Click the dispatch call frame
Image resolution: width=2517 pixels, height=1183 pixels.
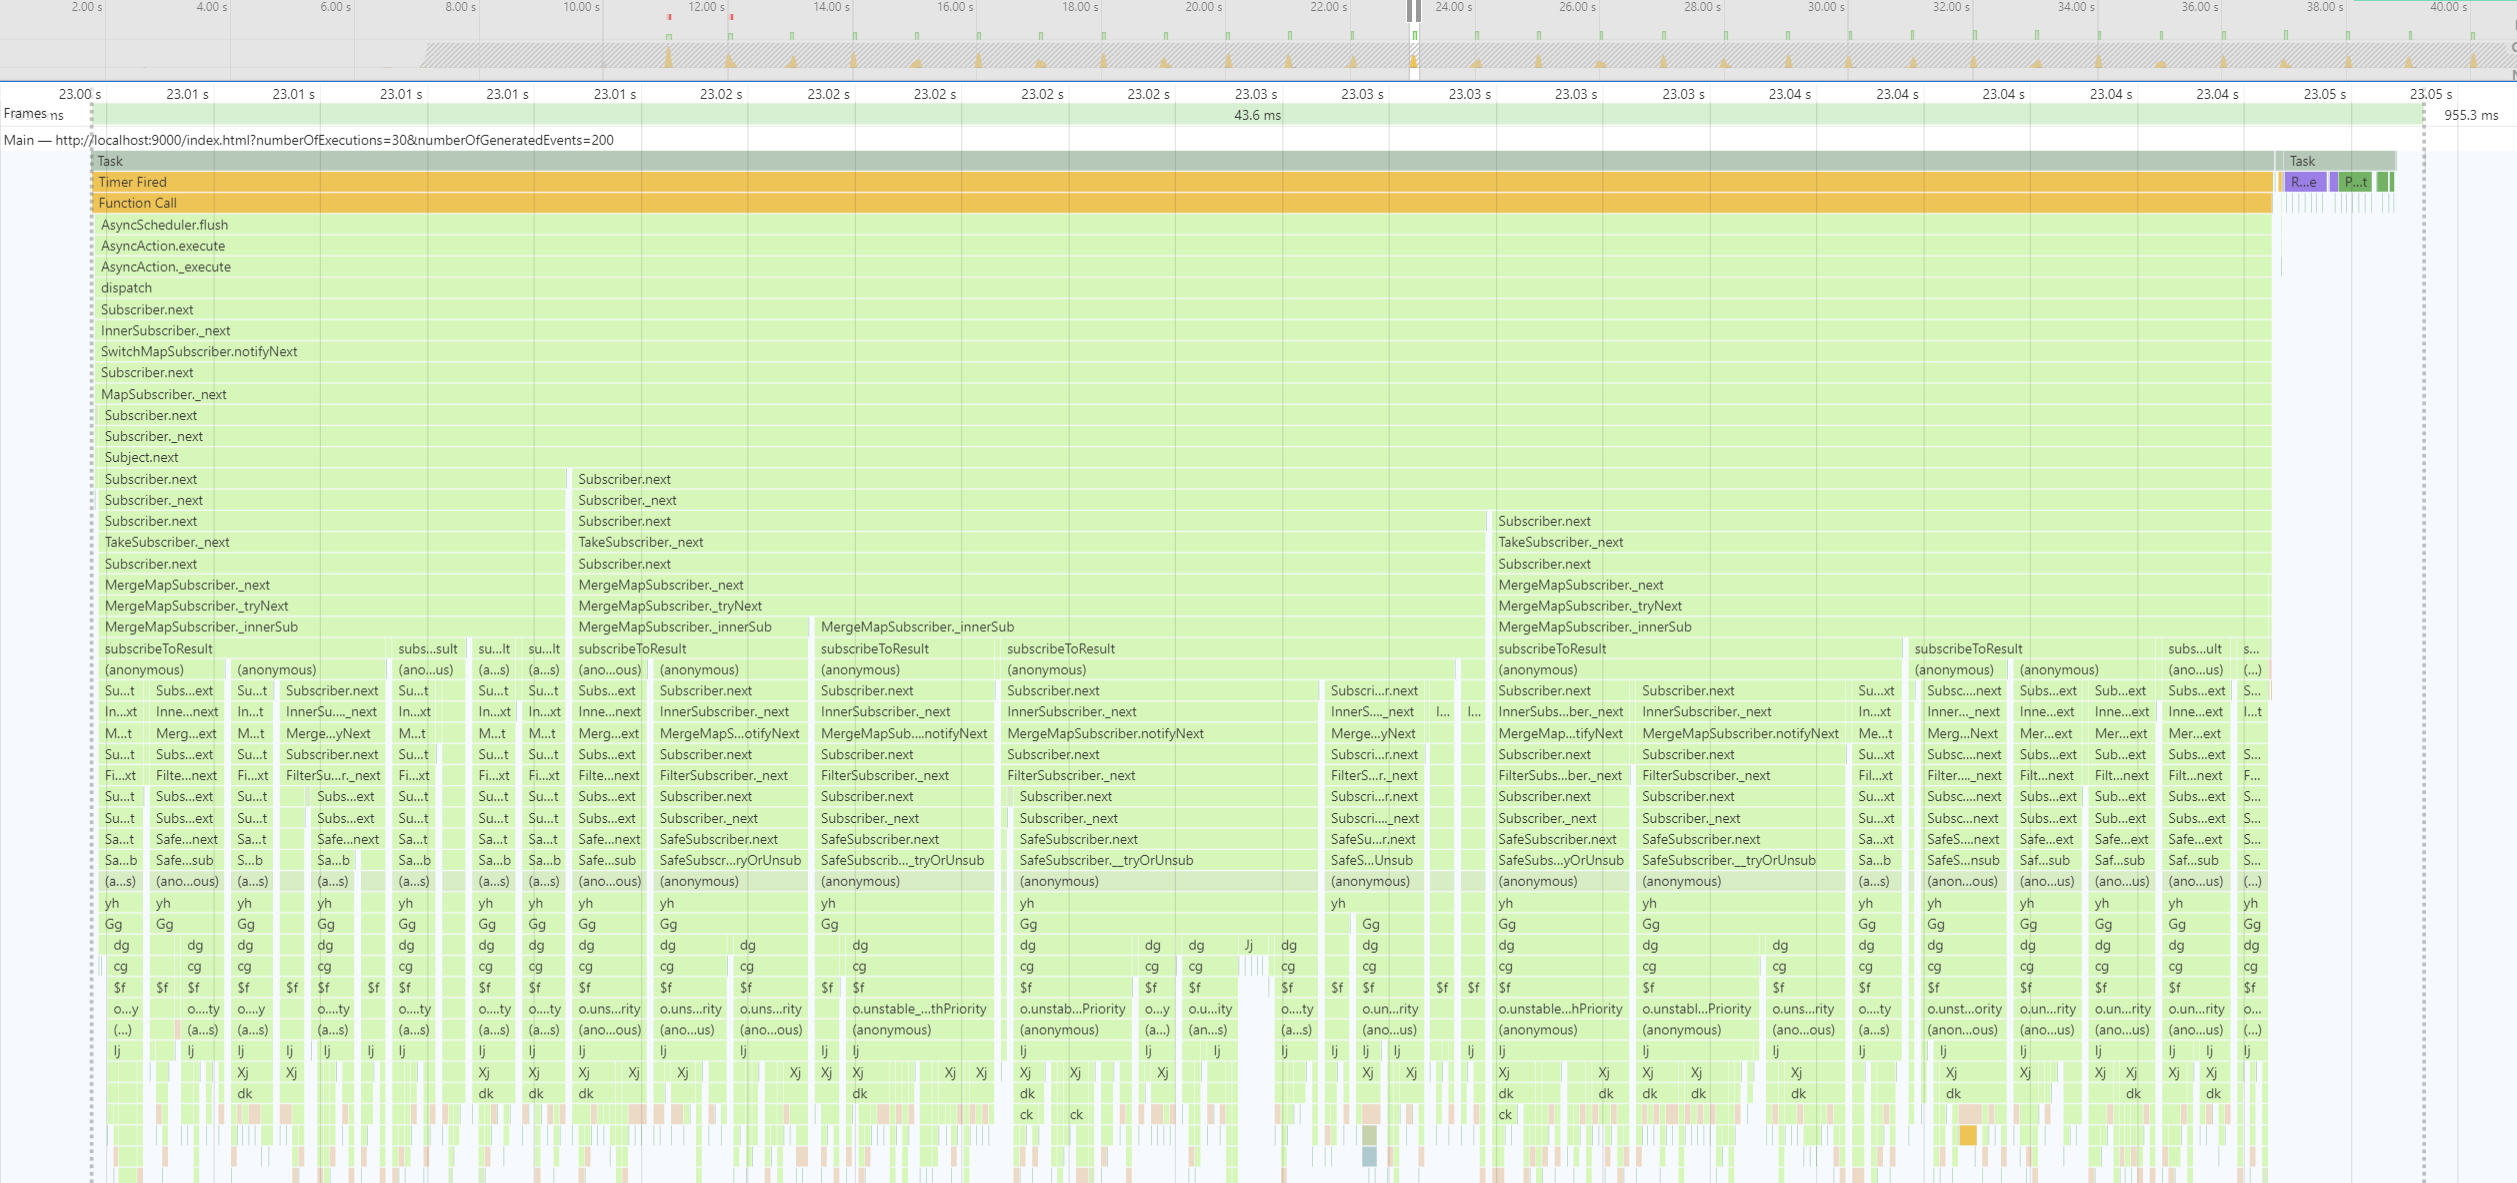pos(127,288)
